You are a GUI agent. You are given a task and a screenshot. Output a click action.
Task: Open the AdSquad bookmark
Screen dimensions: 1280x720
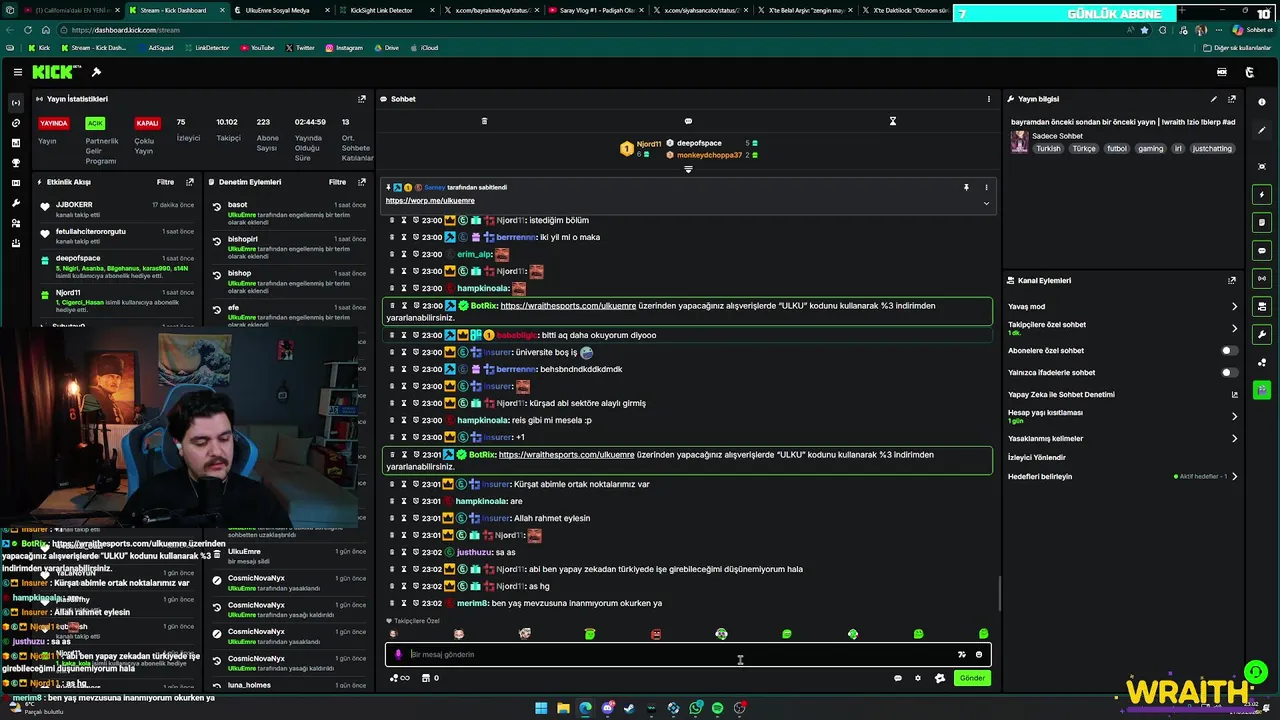click(x=155, y=47)
